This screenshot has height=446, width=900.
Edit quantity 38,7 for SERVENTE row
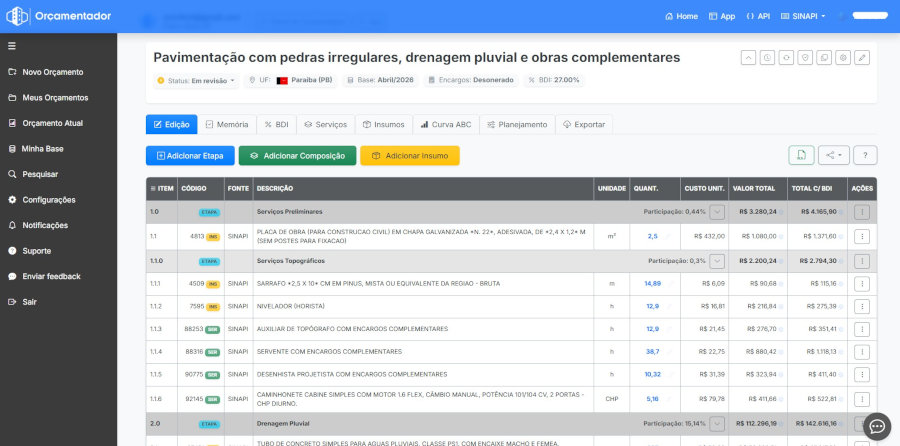point(653,351)
